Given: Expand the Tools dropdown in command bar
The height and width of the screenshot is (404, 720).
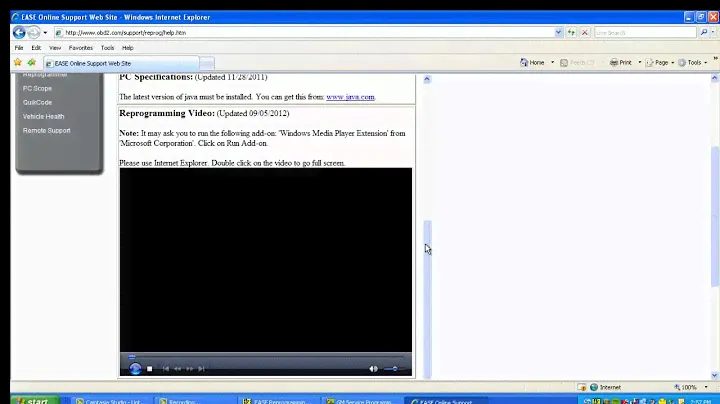Looking at the screenshot, I should [693, 62].
